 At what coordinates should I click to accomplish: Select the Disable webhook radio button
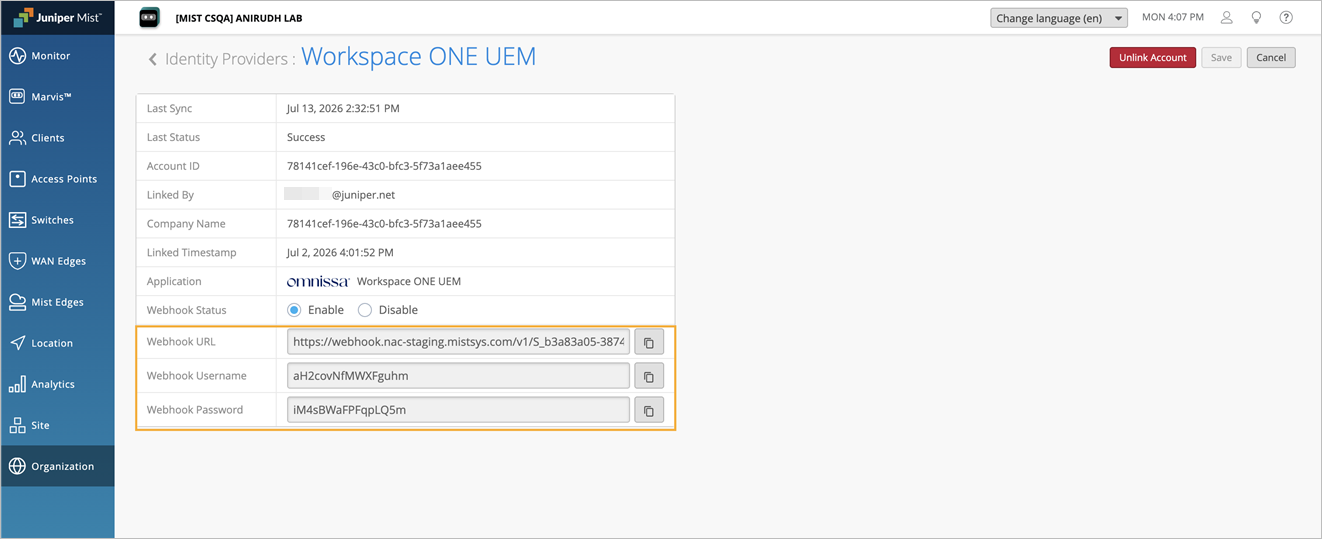tap(365, 310)
